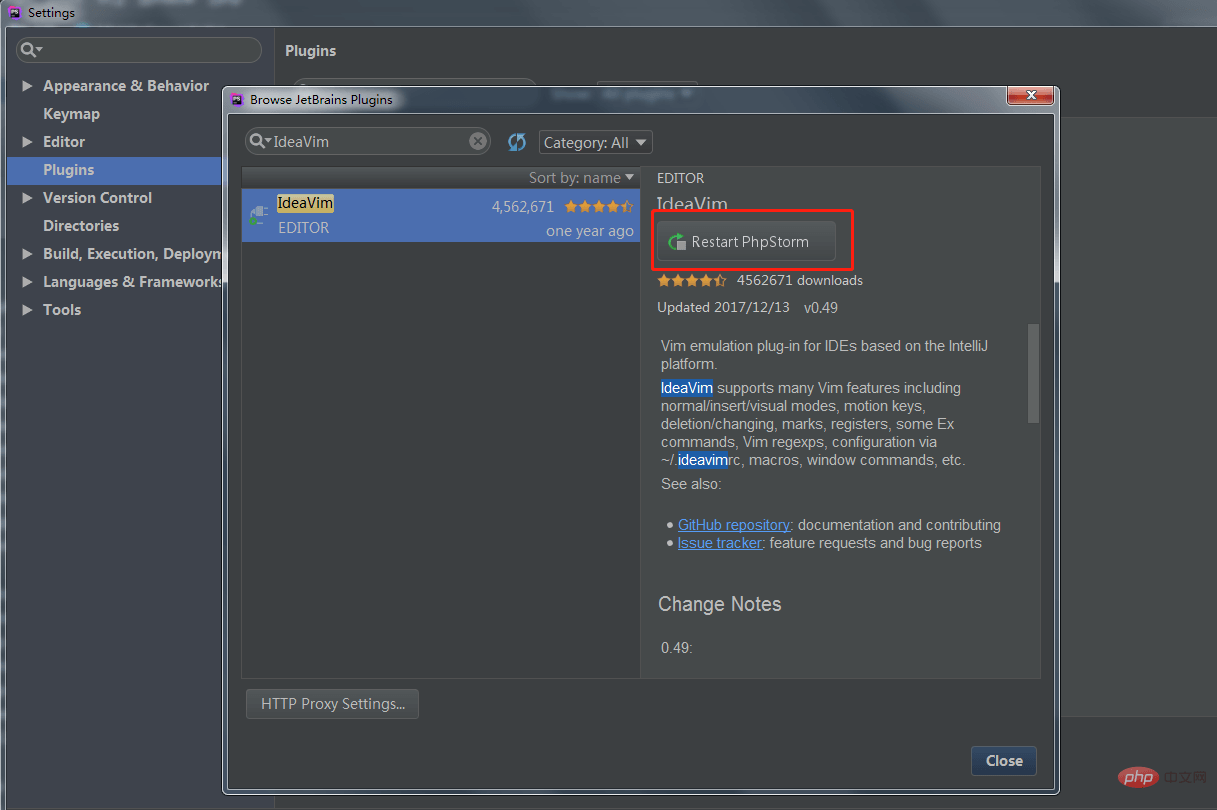Click the IdeaVim plugin icon in list
The image size is (1217, 810).
pos(259,215)
